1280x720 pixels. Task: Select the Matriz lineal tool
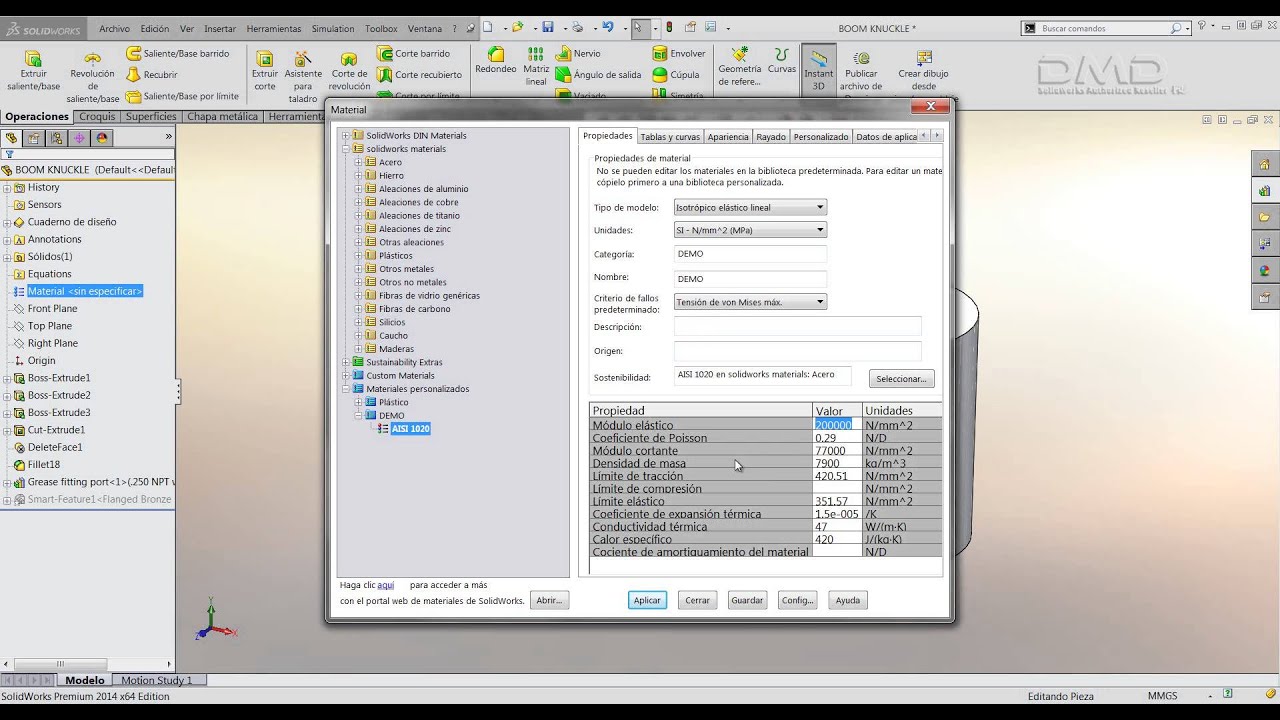click(x=536, y=66)
